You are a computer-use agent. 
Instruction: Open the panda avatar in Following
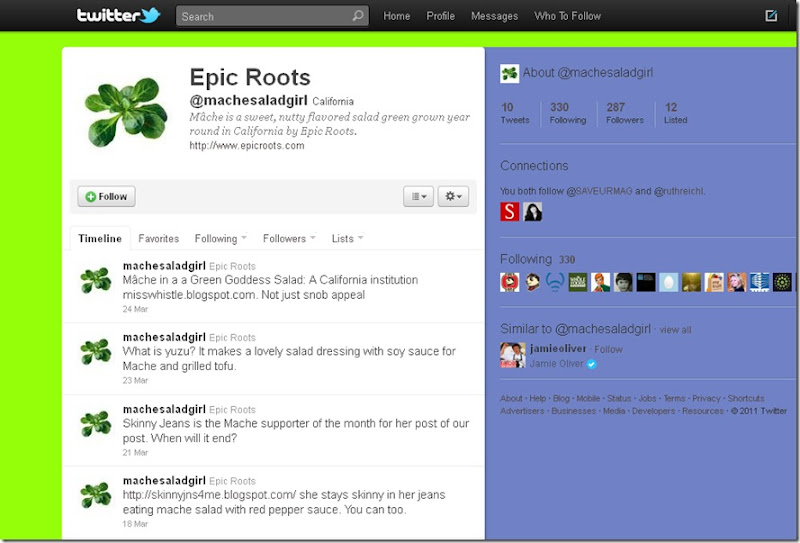click(x=533, y=282)
